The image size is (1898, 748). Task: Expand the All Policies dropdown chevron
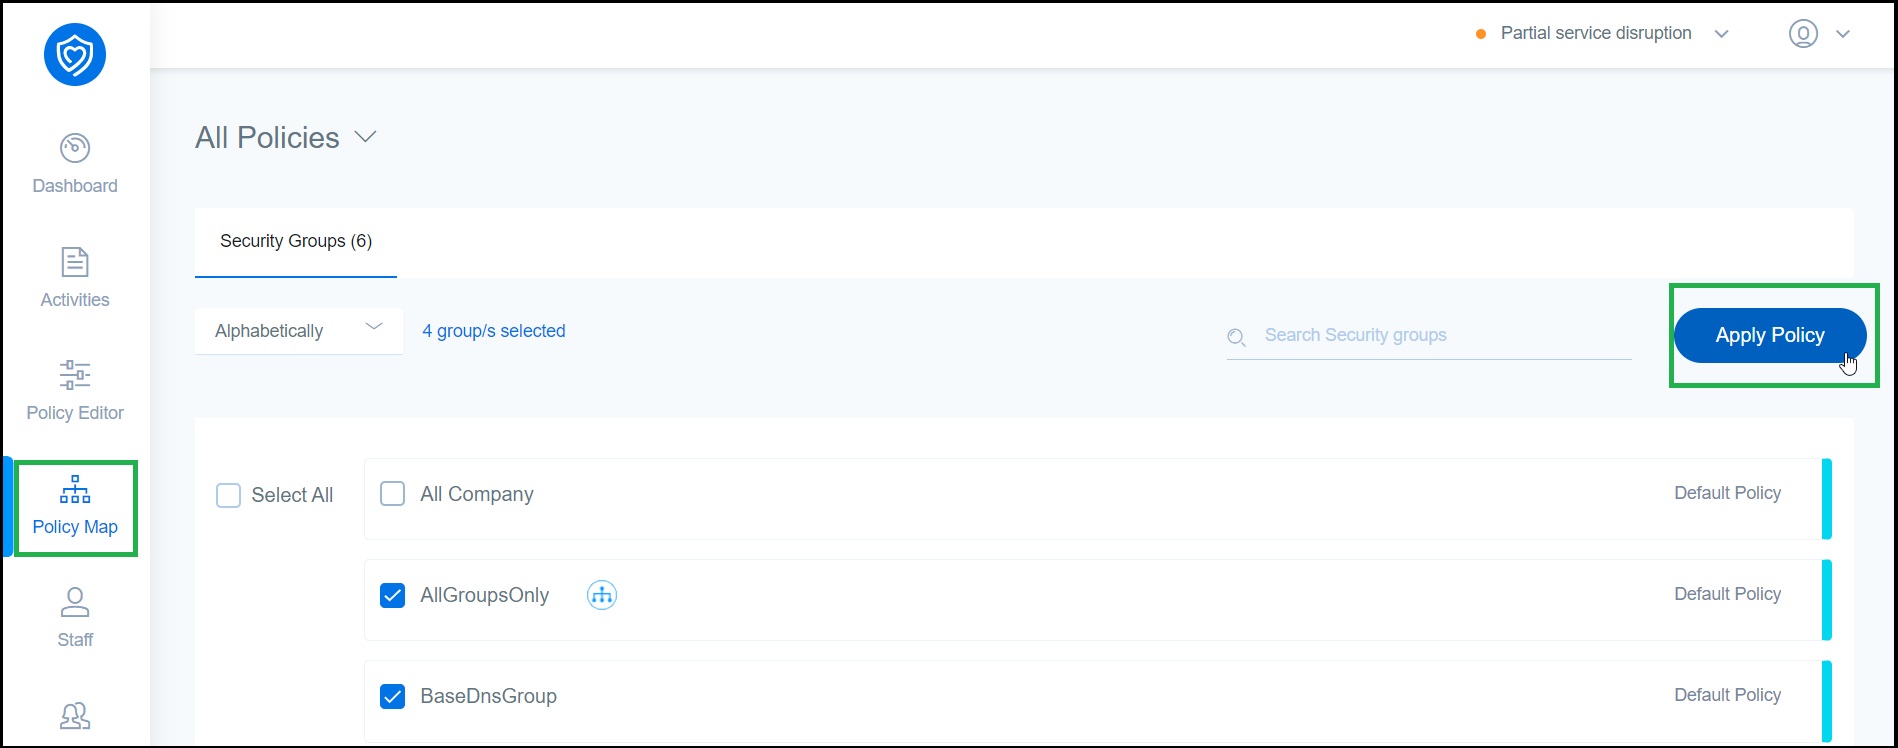tap(366, 137)
